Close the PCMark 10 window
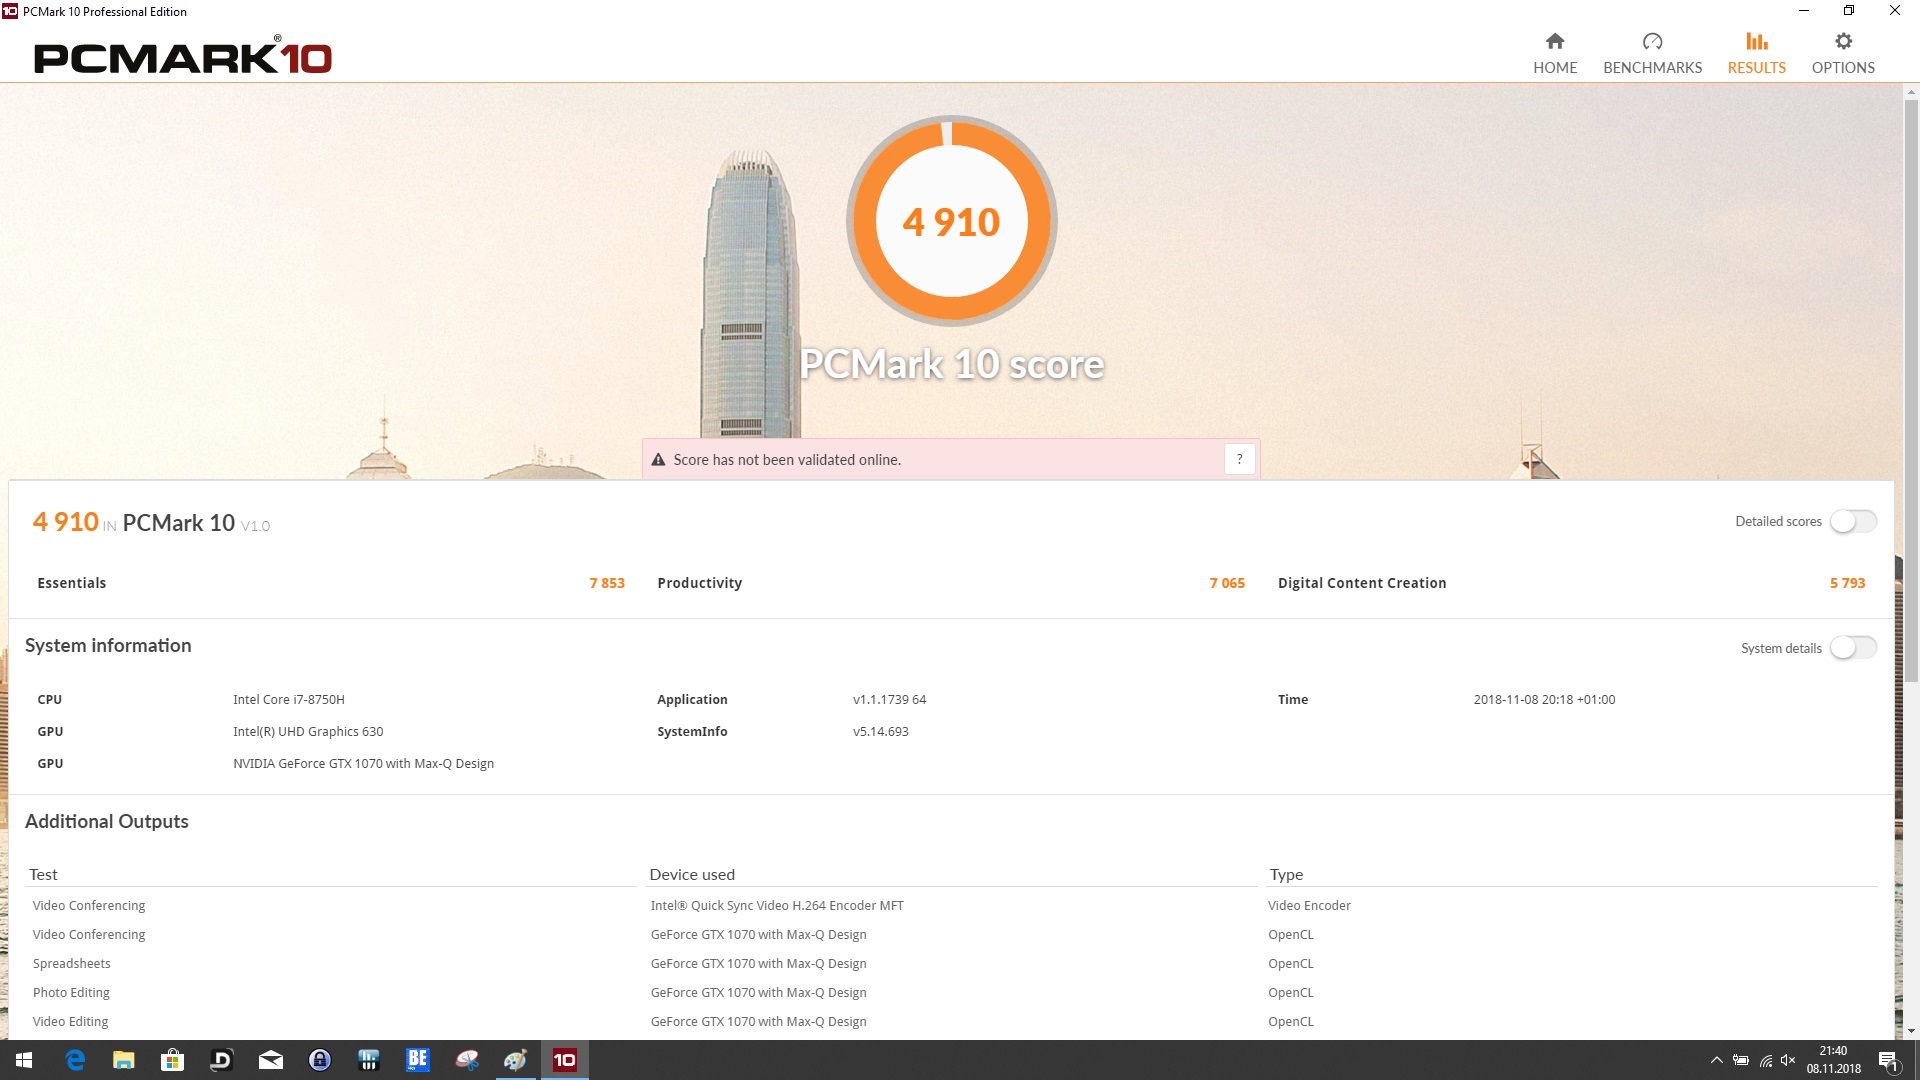Image resolution: width=1920 pixels, height=1080 pixels. point(1895,11)
